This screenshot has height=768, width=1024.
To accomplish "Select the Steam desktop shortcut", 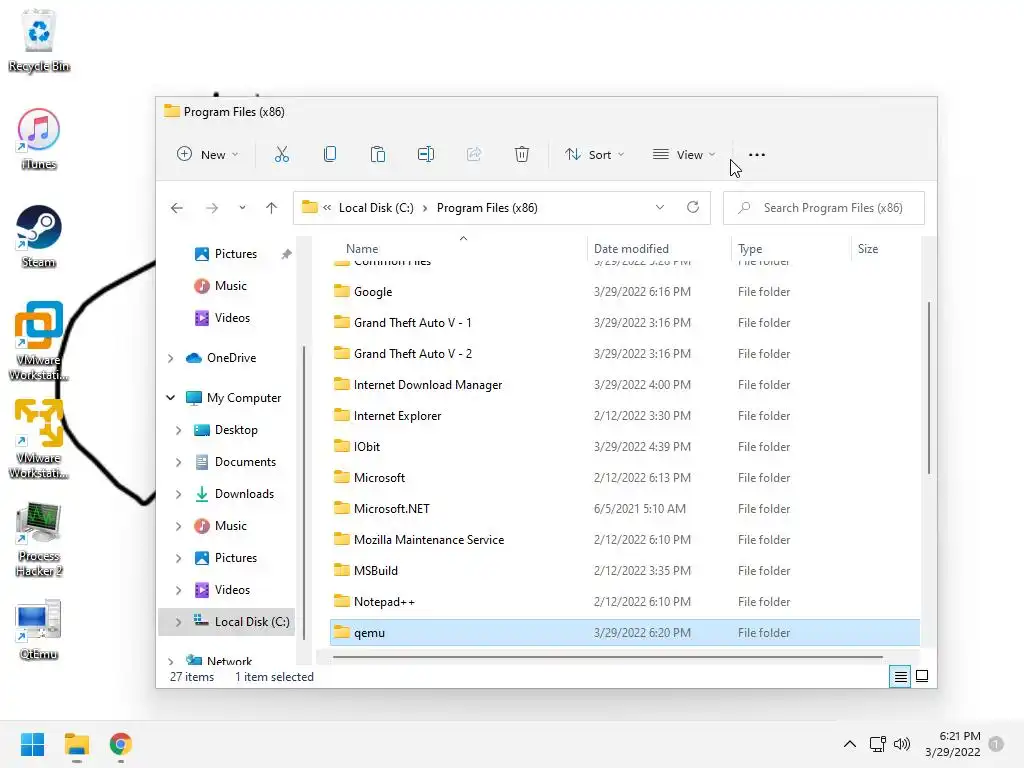I will [39, 237].
